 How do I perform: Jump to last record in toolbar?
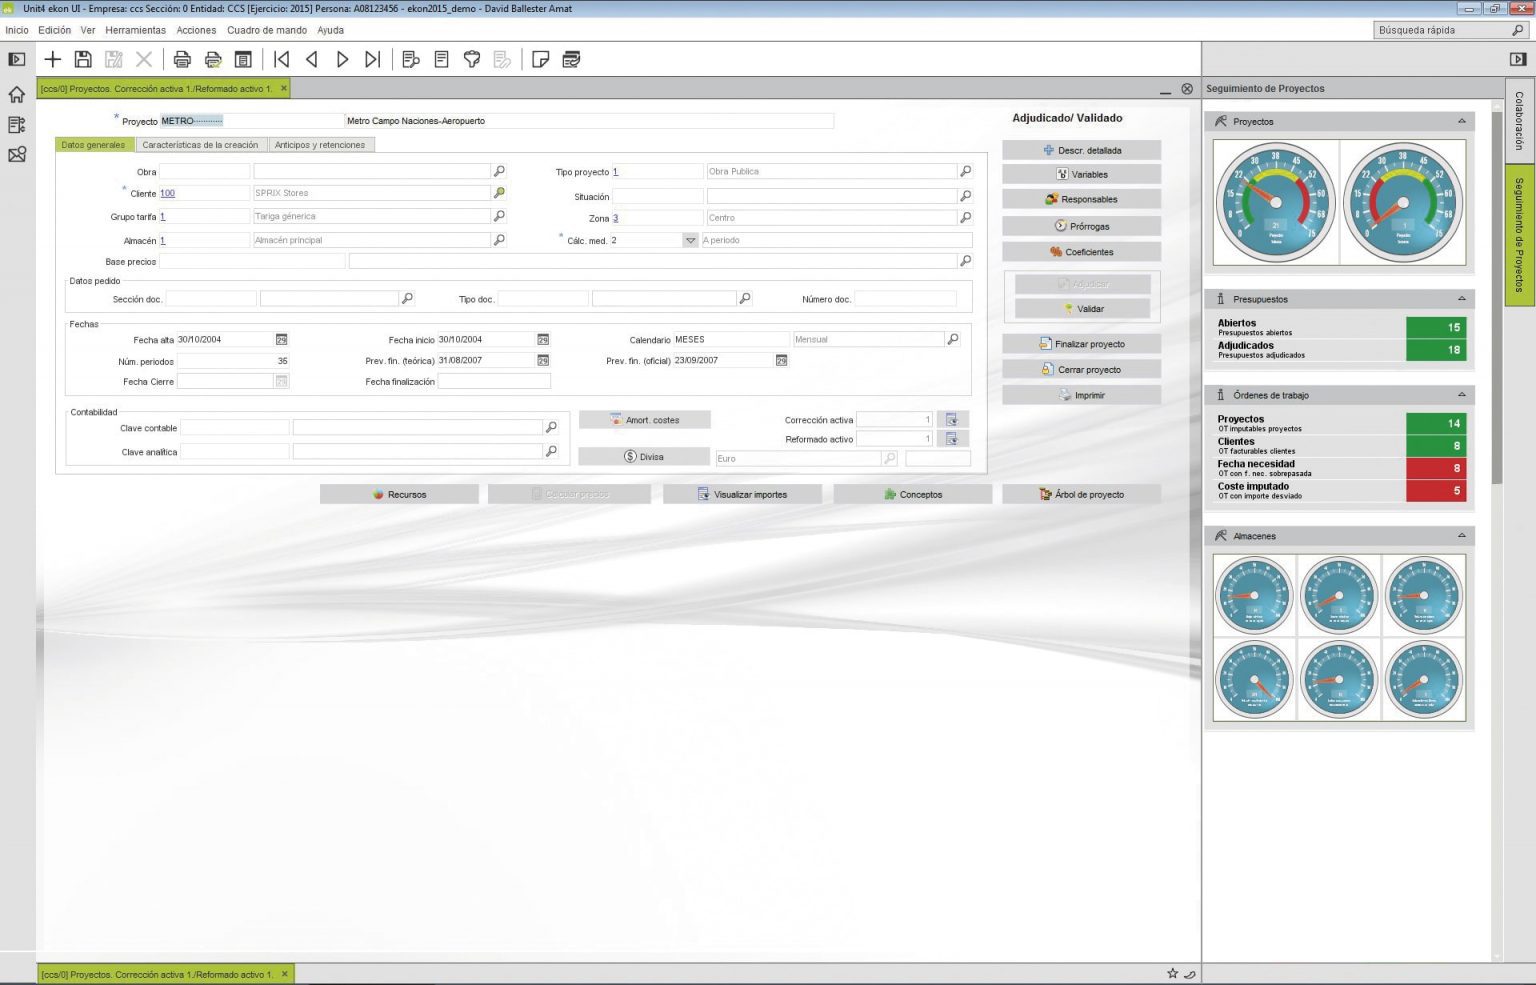tap(372, 60)
